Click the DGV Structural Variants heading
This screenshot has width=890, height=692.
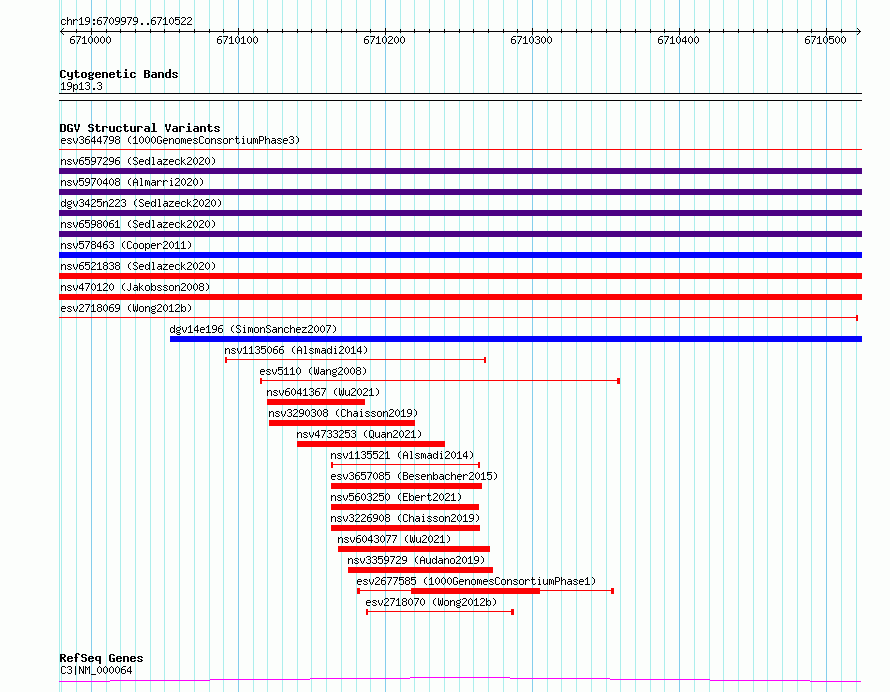[x=140, y=128]
